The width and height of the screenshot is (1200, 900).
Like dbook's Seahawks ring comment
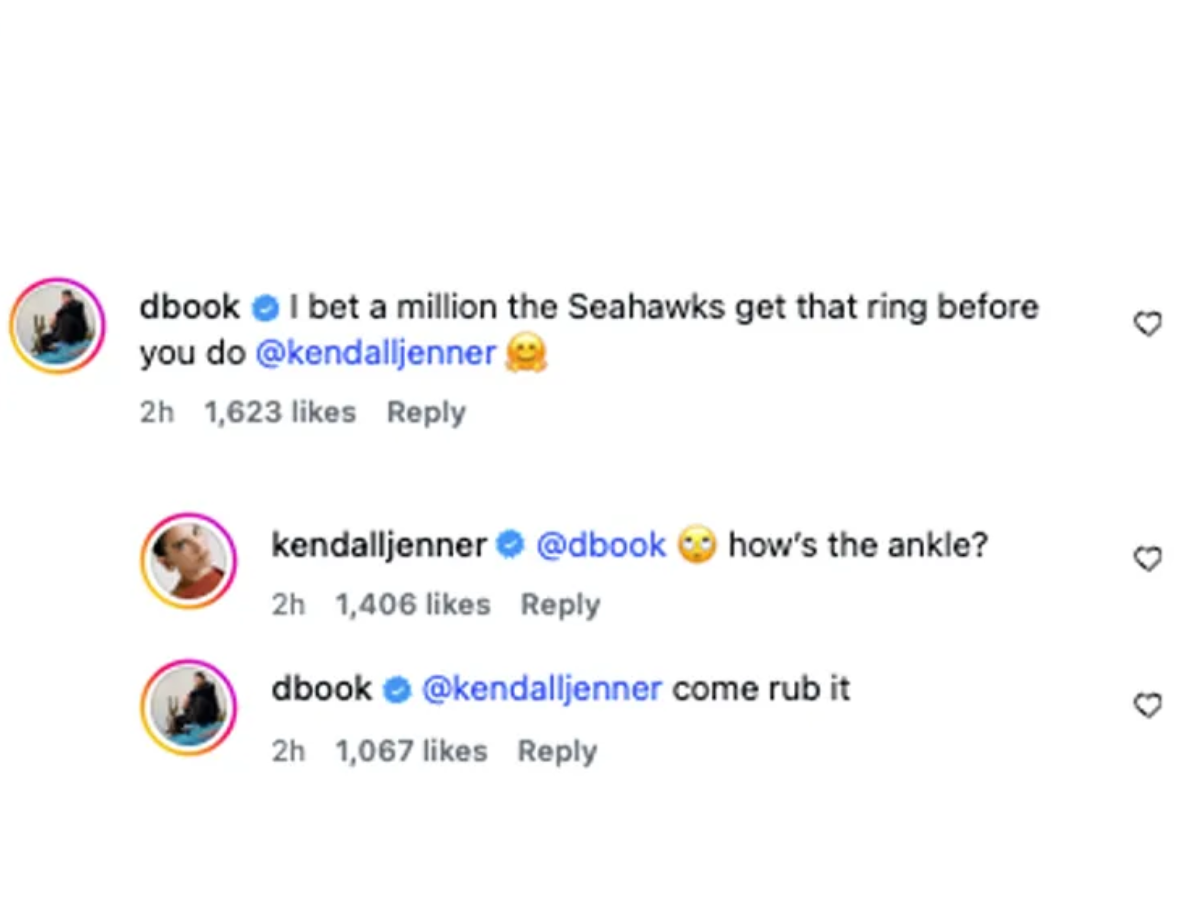(x=1149, y=324)
